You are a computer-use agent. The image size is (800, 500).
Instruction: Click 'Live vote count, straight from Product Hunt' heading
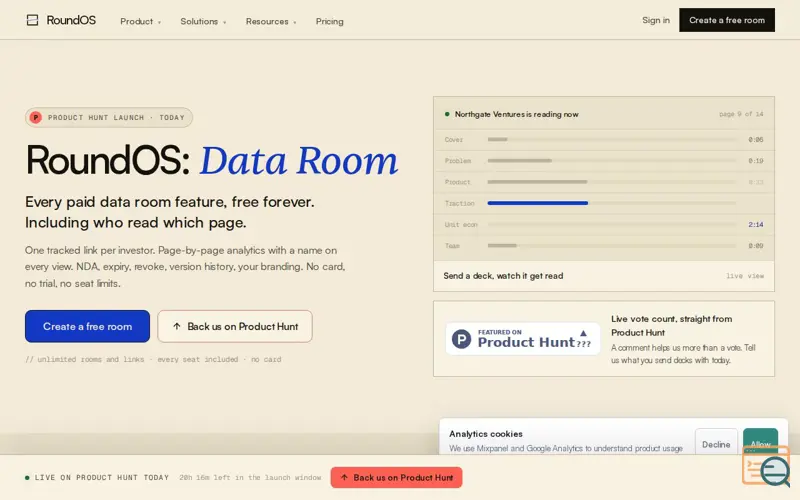point(671,326)
